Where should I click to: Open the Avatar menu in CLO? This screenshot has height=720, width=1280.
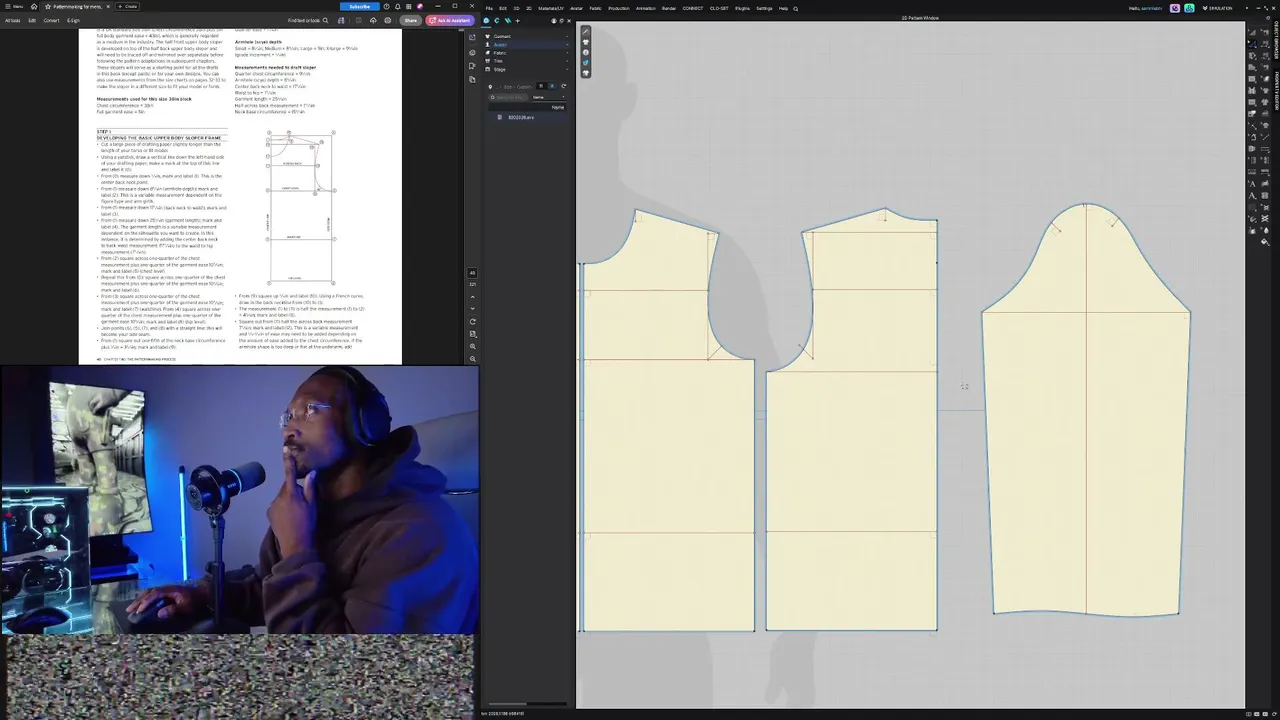[x=576, y=8]
